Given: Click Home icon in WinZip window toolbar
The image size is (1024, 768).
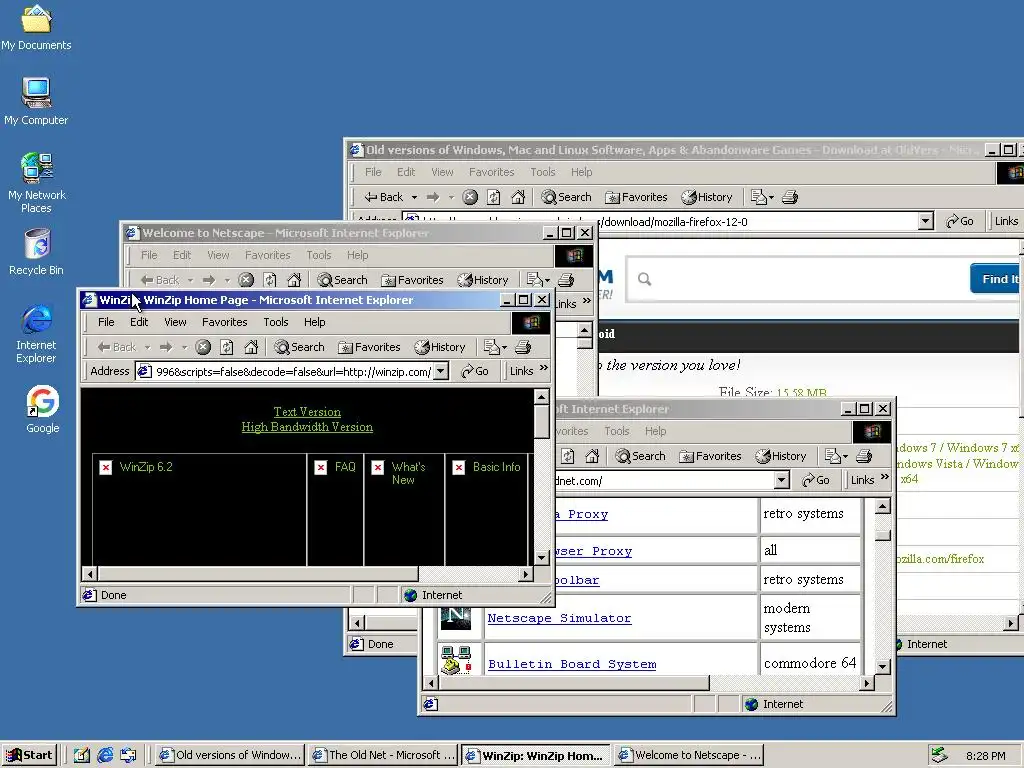Looking at the screenshot, I should [x=251, y=347].
